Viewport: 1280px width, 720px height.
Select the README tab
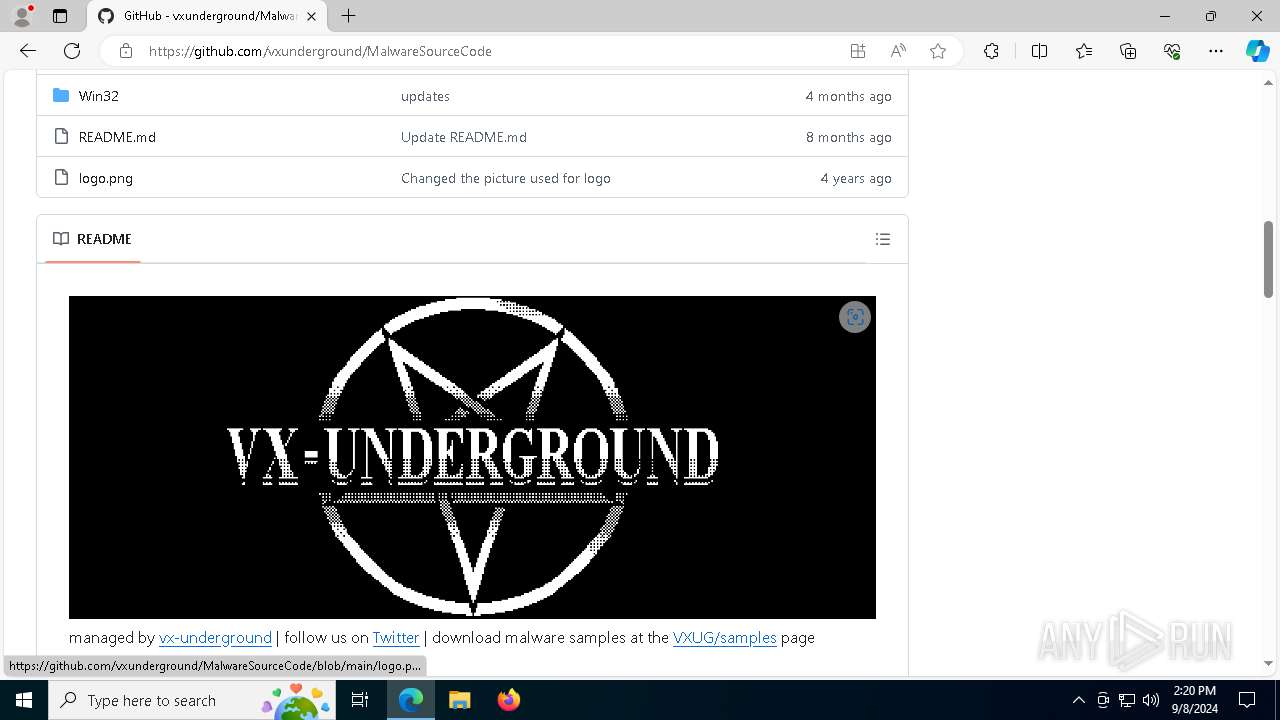point(92,239)
